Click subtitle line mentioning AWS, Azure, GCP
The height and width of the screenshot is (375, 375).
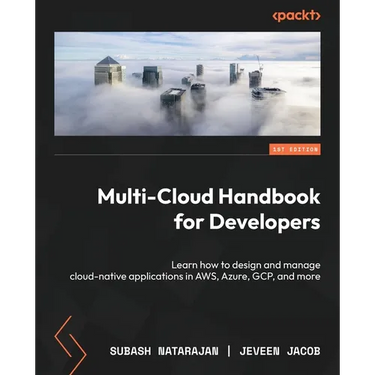[x=195, y=277]
